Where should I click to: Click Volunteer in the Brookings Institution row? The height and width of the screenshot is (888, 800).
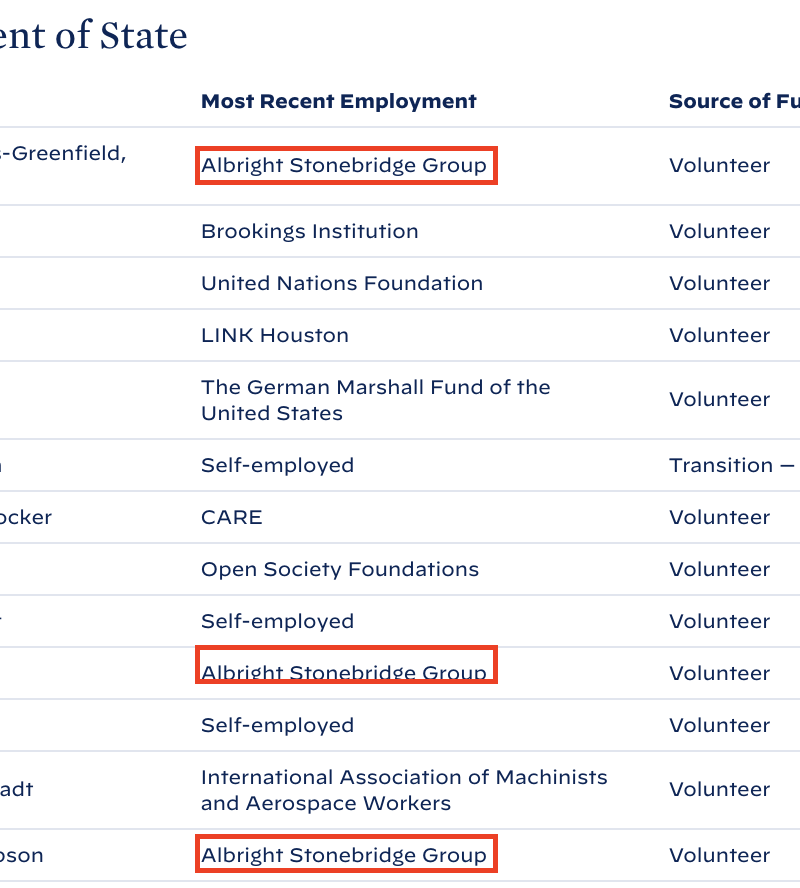(x=720, y=231)
